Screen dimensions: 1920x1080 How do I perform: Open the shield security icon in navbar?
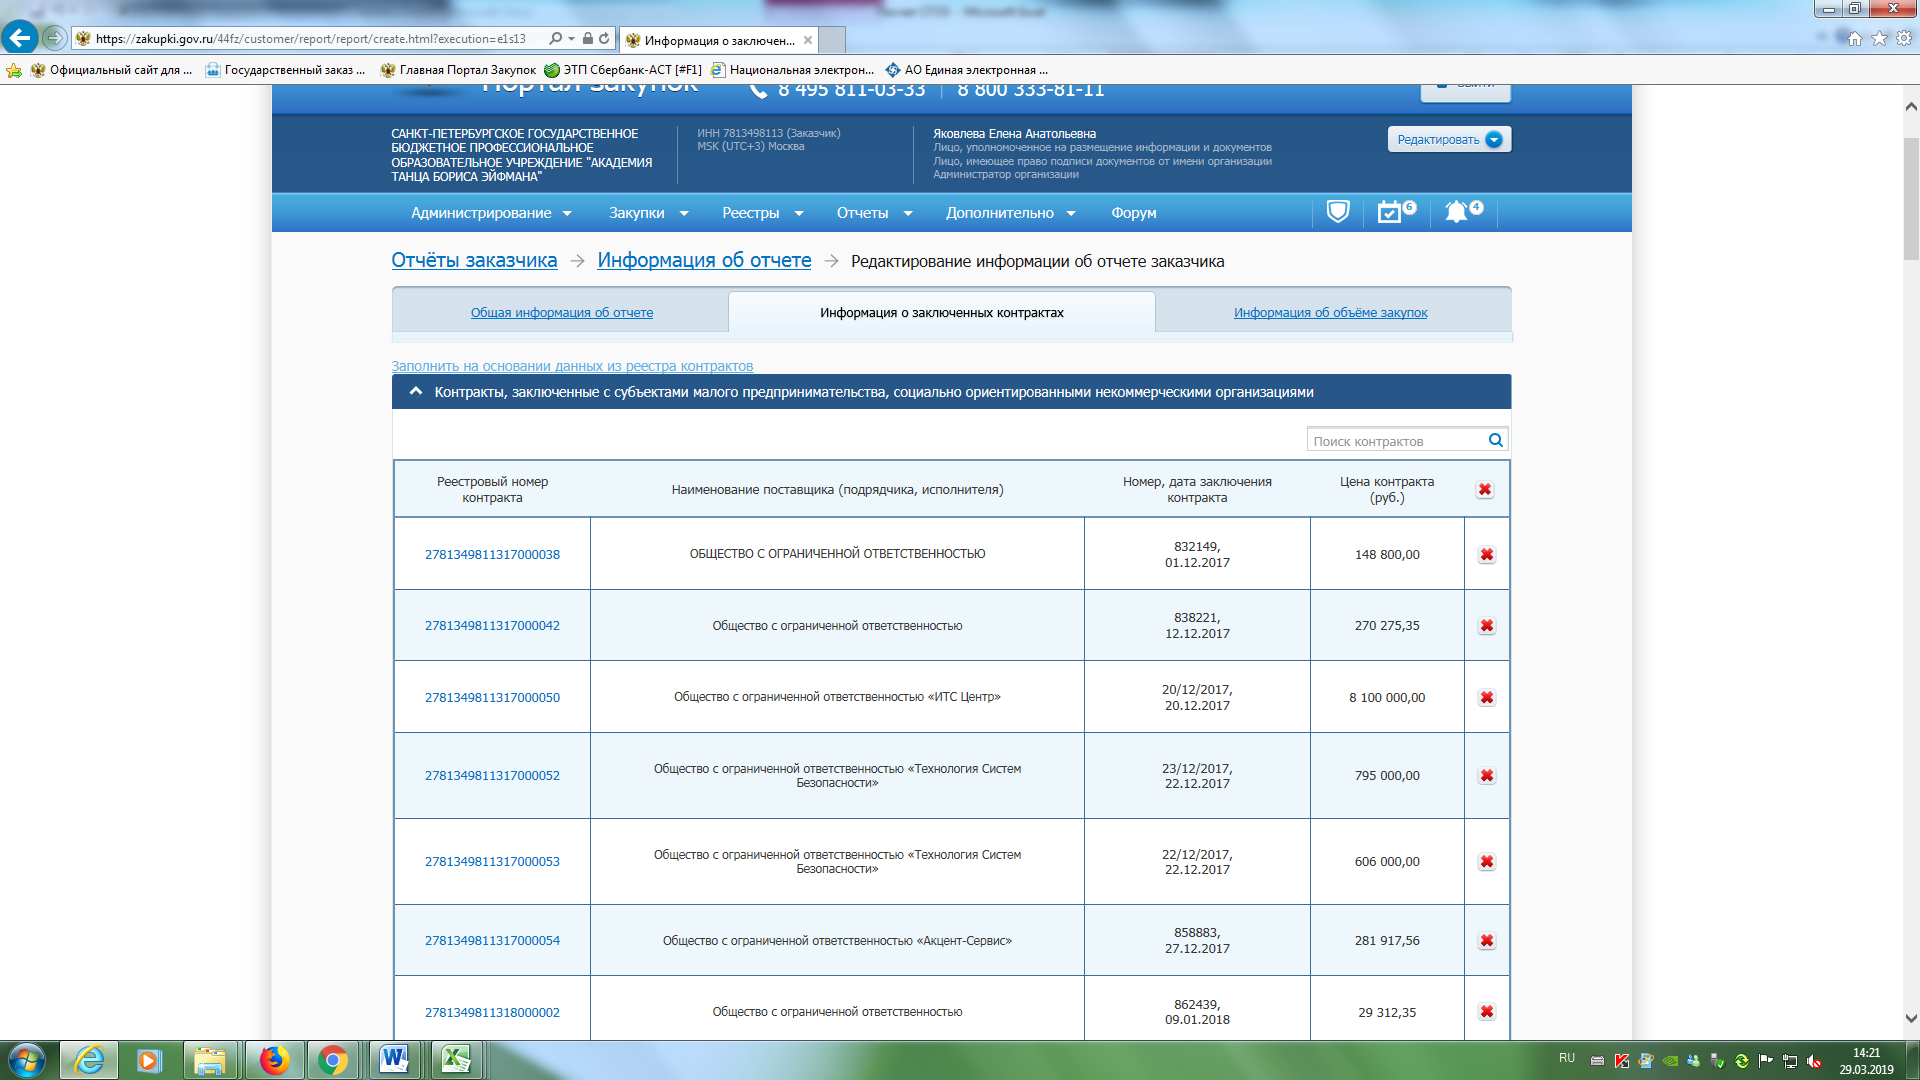(x=1337, y=212)
